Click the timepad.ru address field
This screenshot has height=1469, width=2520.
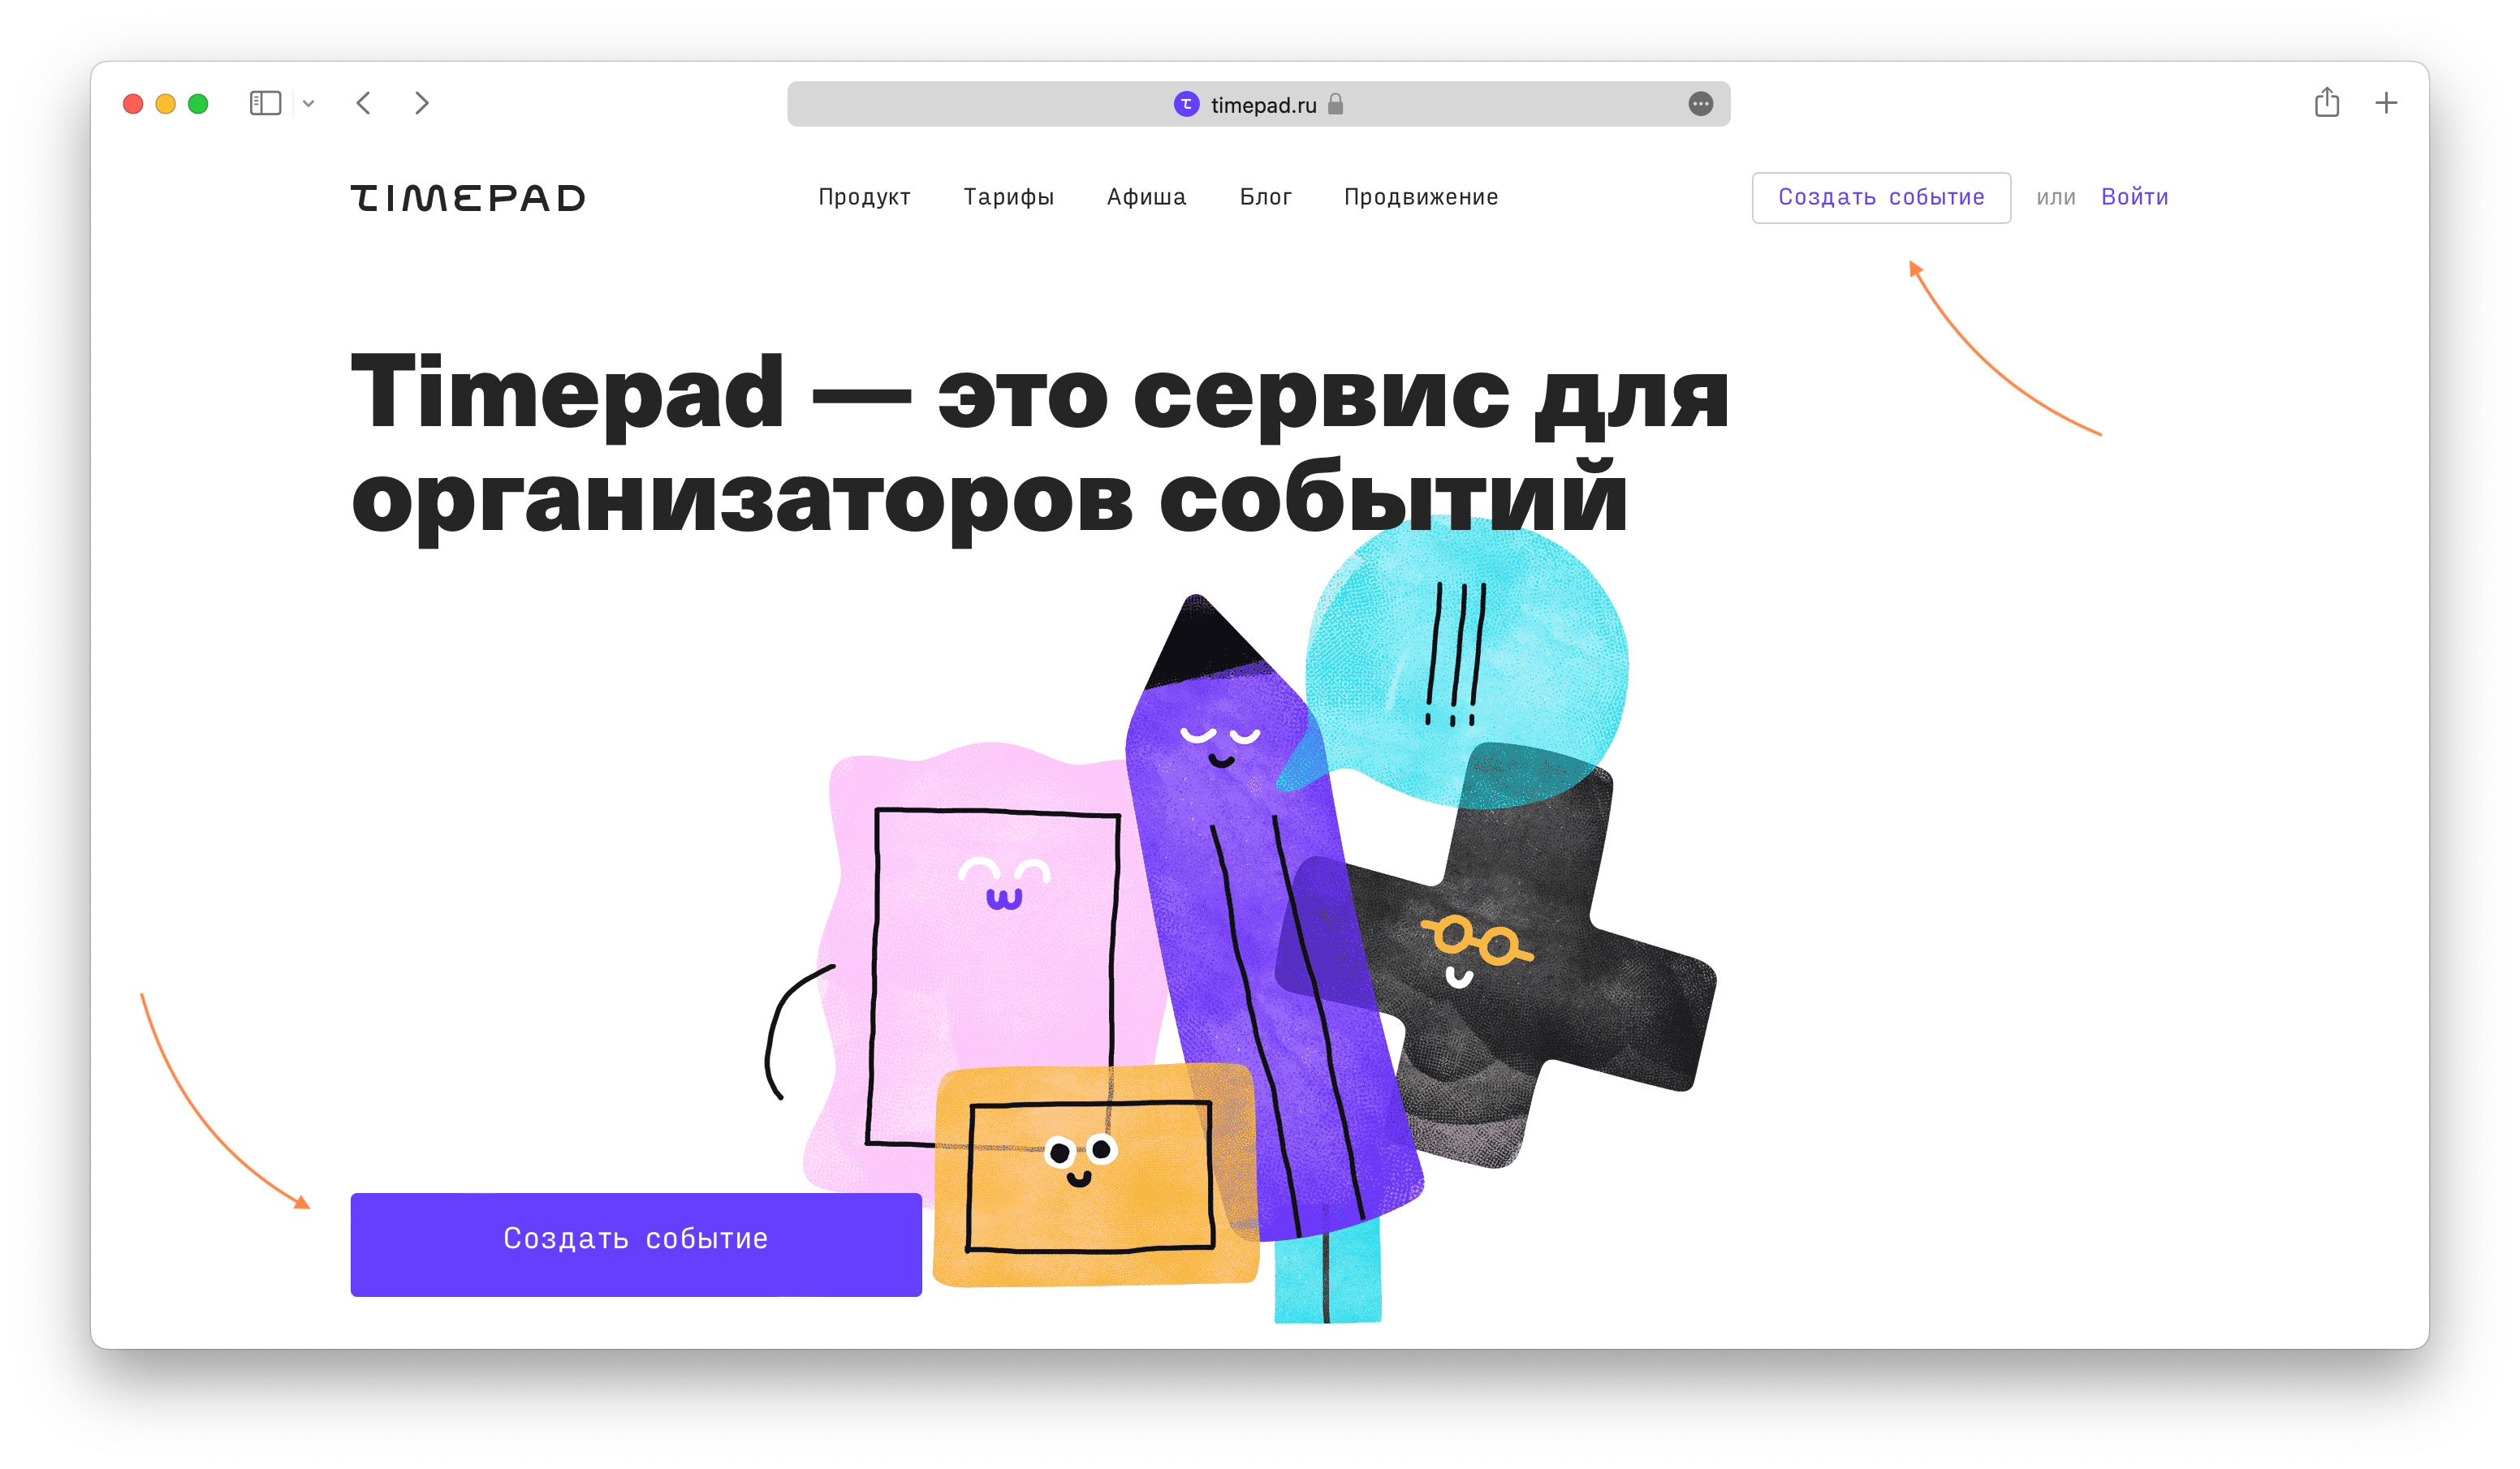[x=1258, y=104]
